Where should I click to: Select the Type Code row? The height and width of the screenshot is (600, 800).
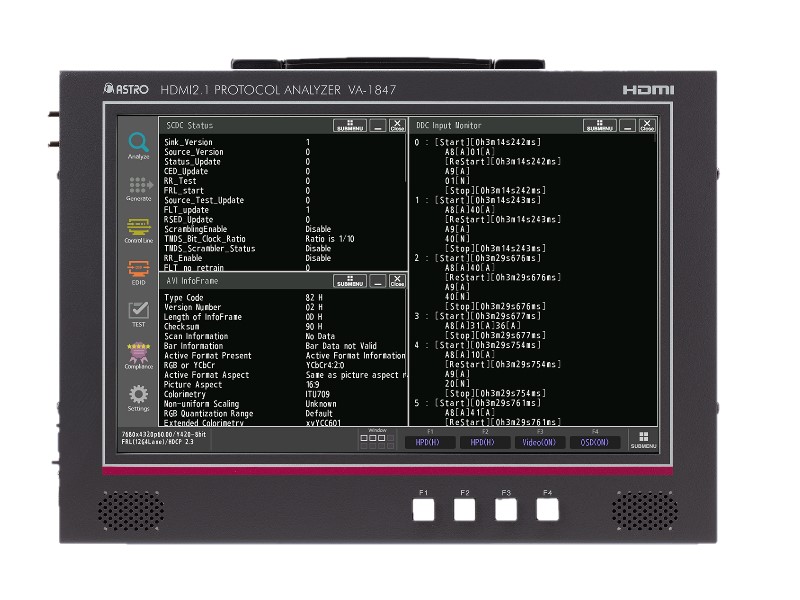tap(284, 297)
